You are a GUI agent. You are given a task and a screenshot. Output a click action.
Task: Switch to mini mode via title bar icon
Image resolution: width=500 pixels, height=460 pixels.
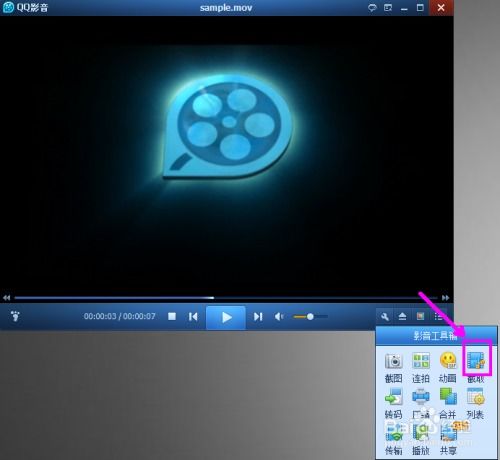click(x=388, y=8)
